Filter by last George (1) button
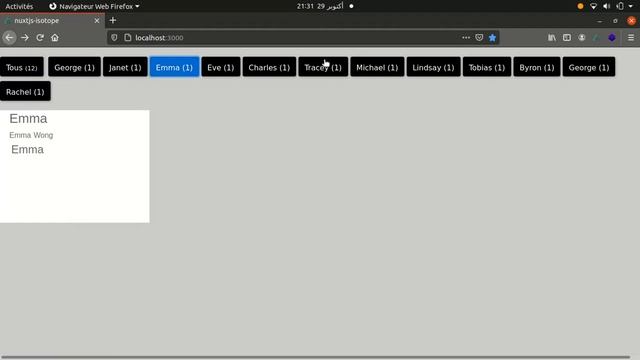 [589, 67]
